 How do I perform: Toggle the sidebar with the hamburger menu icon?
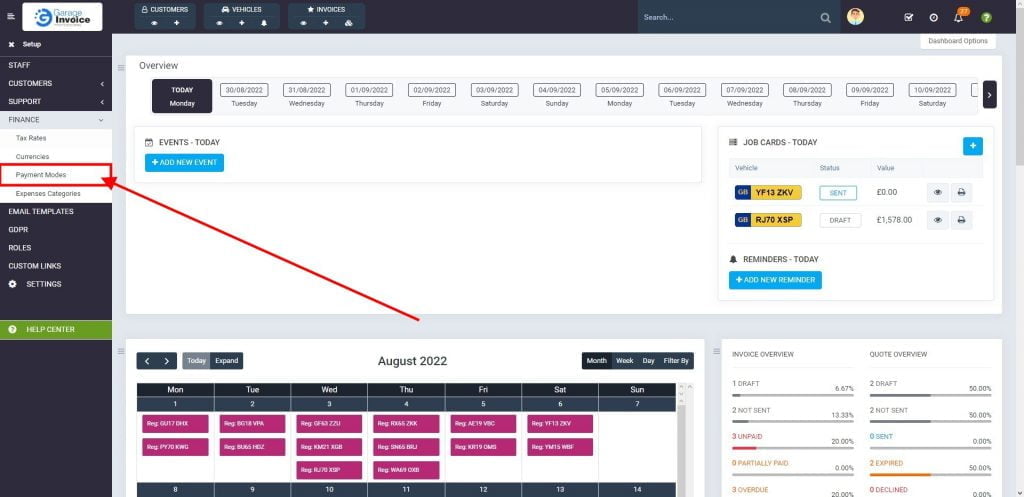tap(11, 17)
